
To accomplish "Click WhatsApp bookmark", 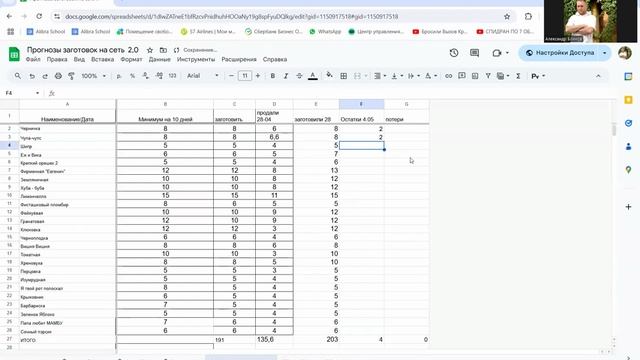I will pyautogui.click(x=325, y=31).
